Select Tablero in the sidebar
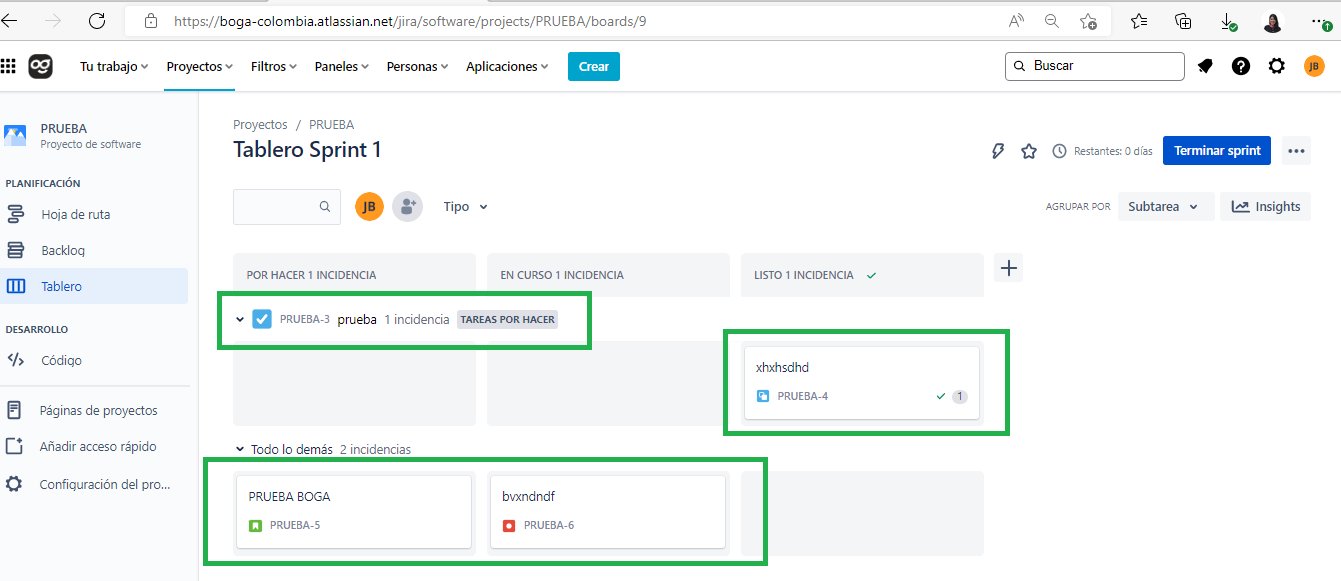This screenshot has height=581, width=1341. click(x=94, y=286)
